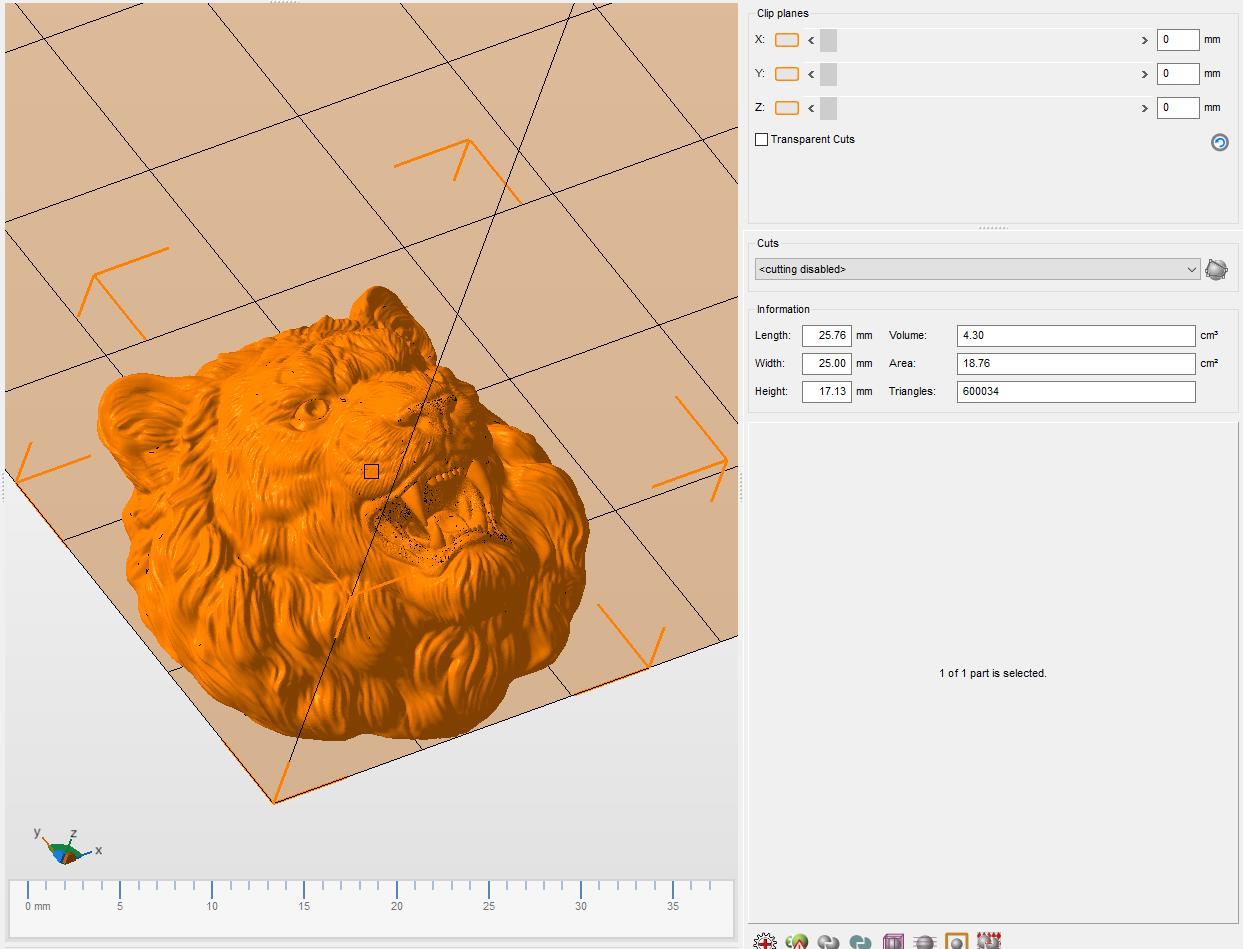Click the sphere icon next to Cuts dropdown
Screen dimensions: 1243x949
[1216, 269]
